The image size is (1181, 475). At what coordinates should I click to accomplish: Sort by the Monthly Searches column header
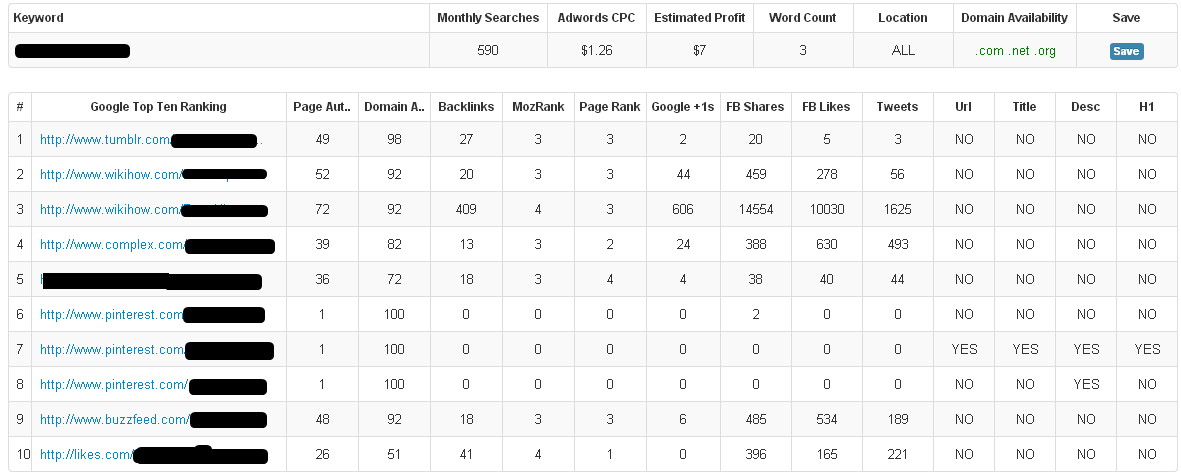pyautogui.click(x=488, y=18)
